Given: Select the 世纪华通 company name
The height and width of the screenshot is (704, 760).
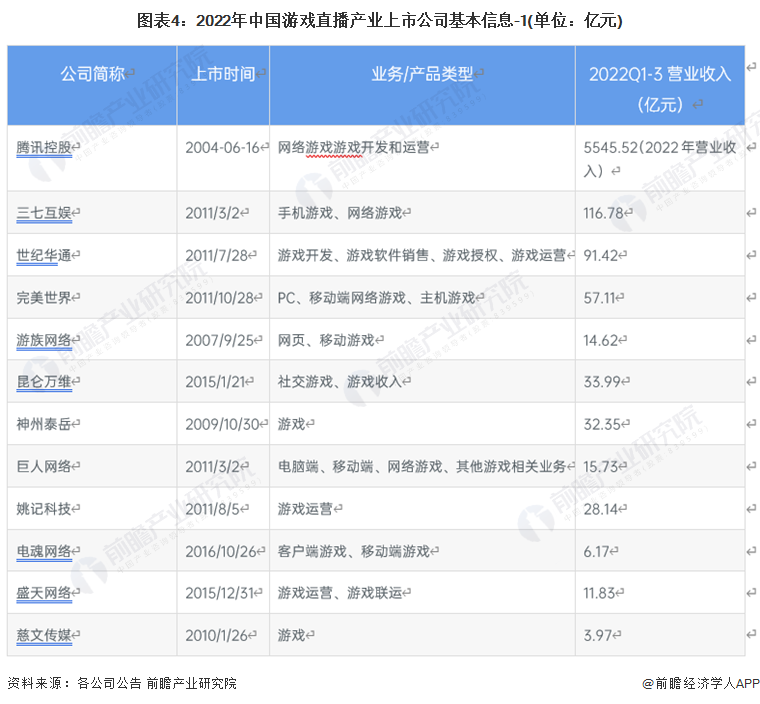Looking at the screenshot, I should pos(45,255).
